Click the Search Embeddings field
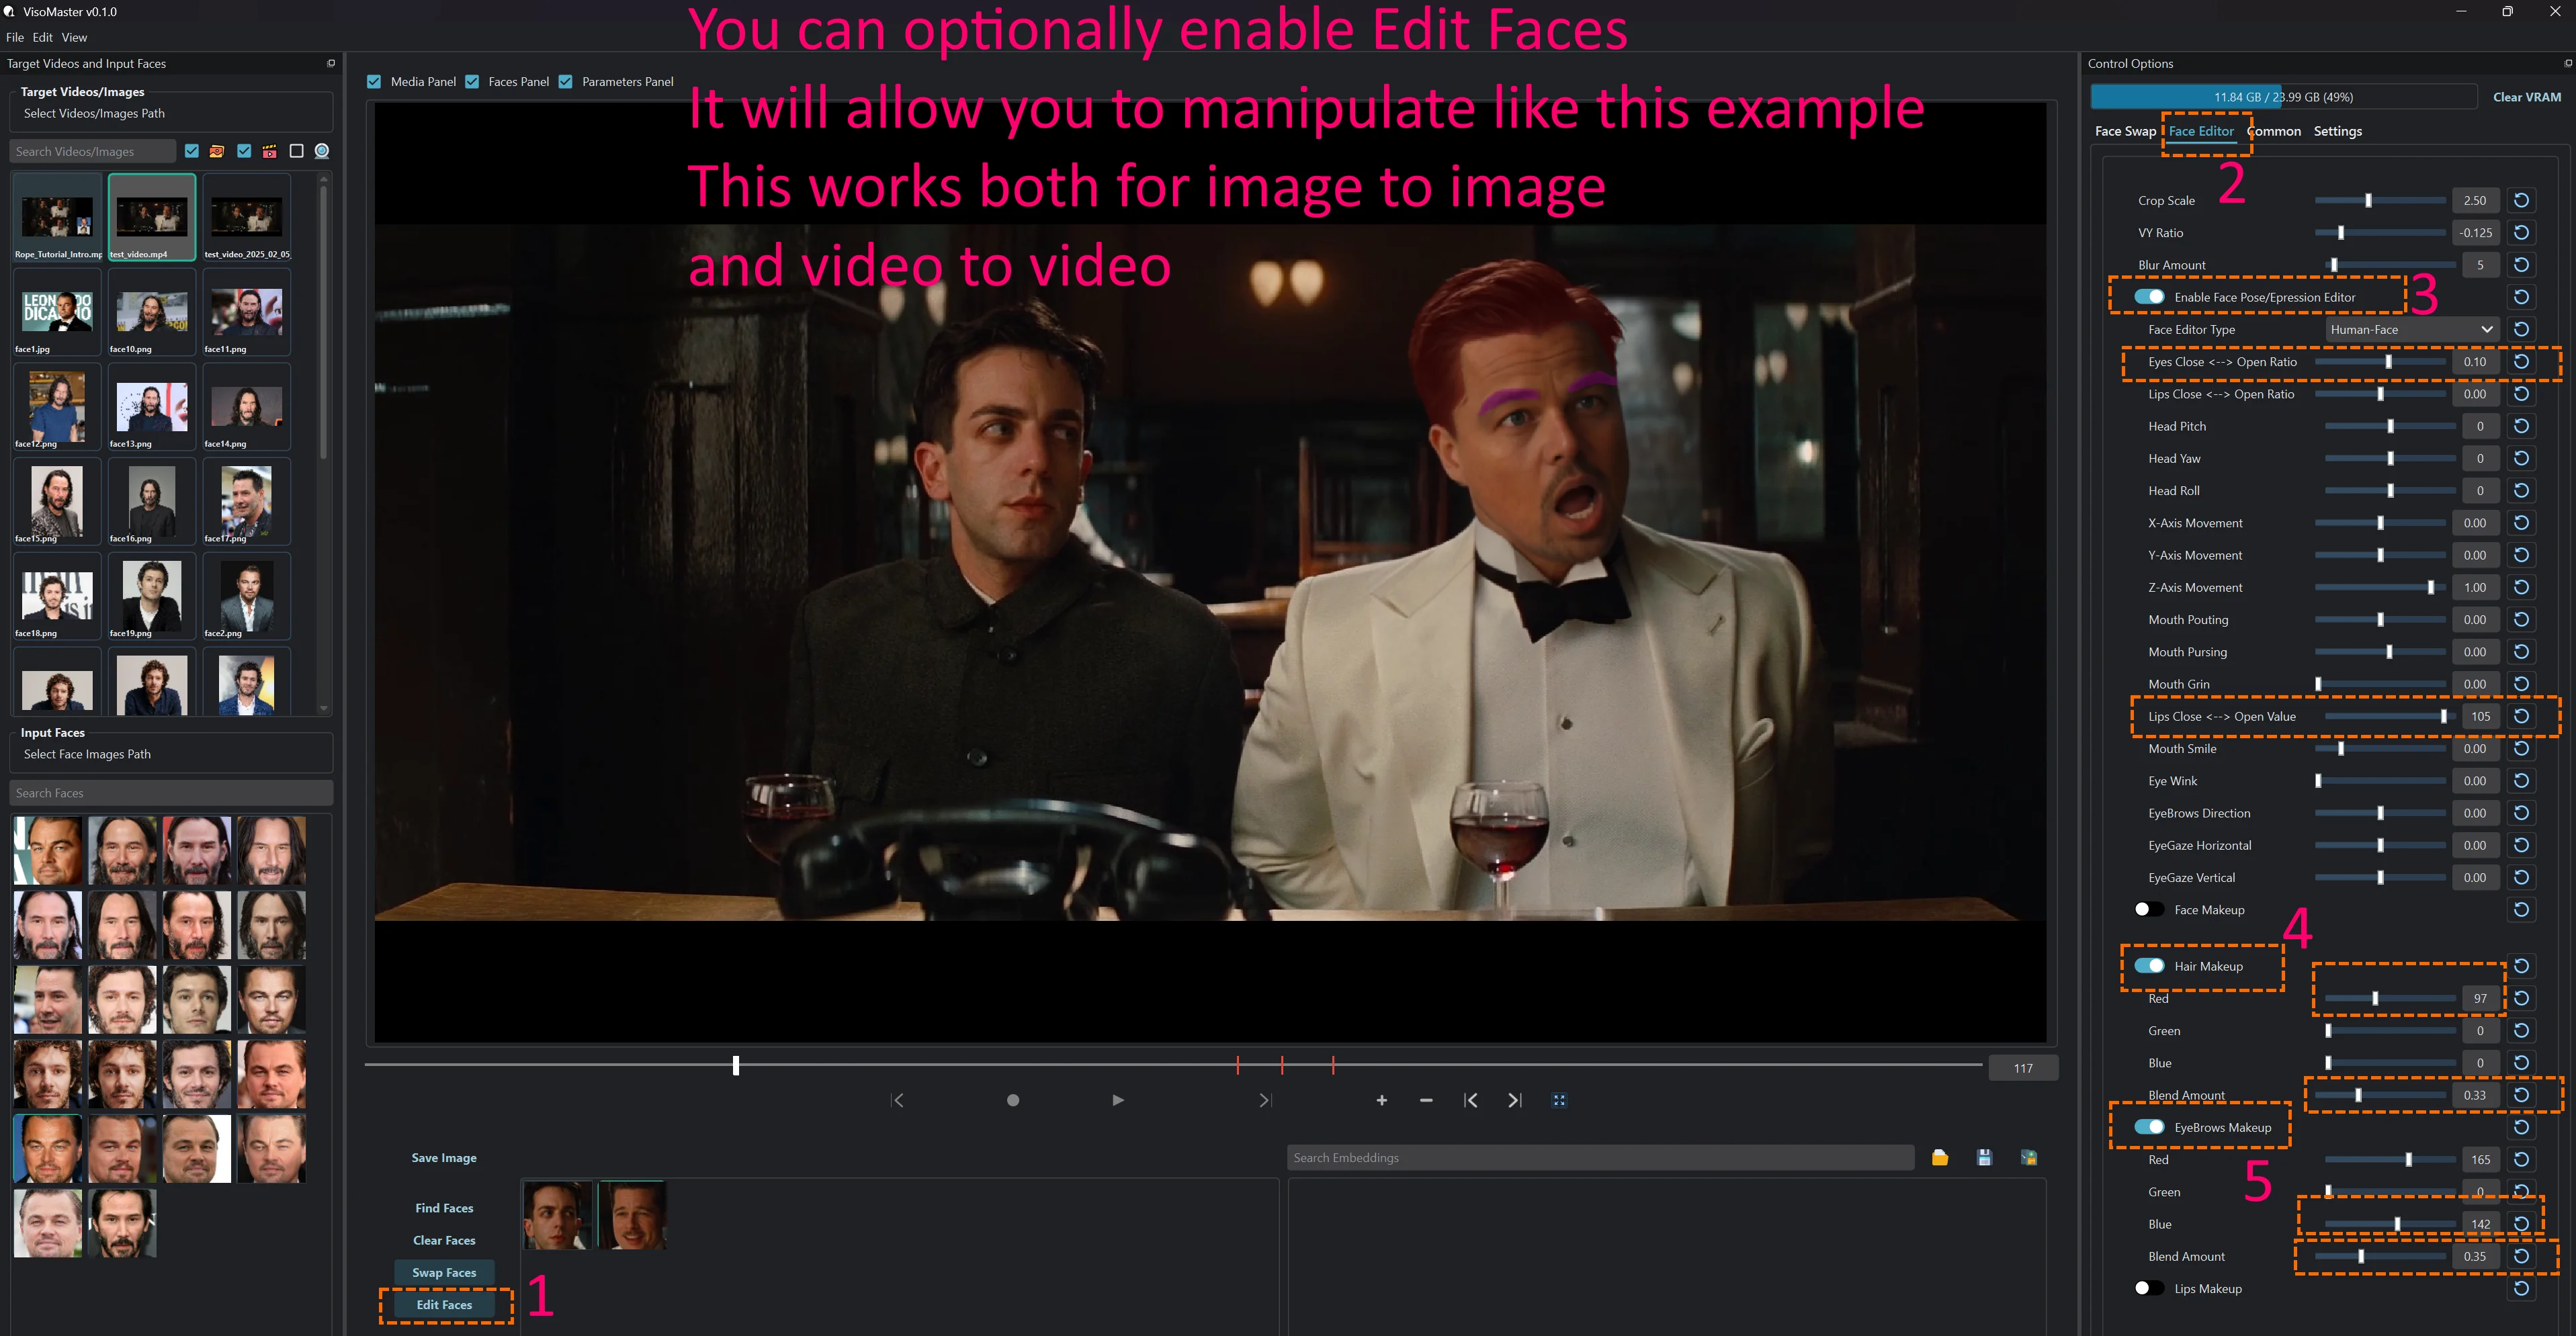The image size is (2576, 1336). 1600,1157
